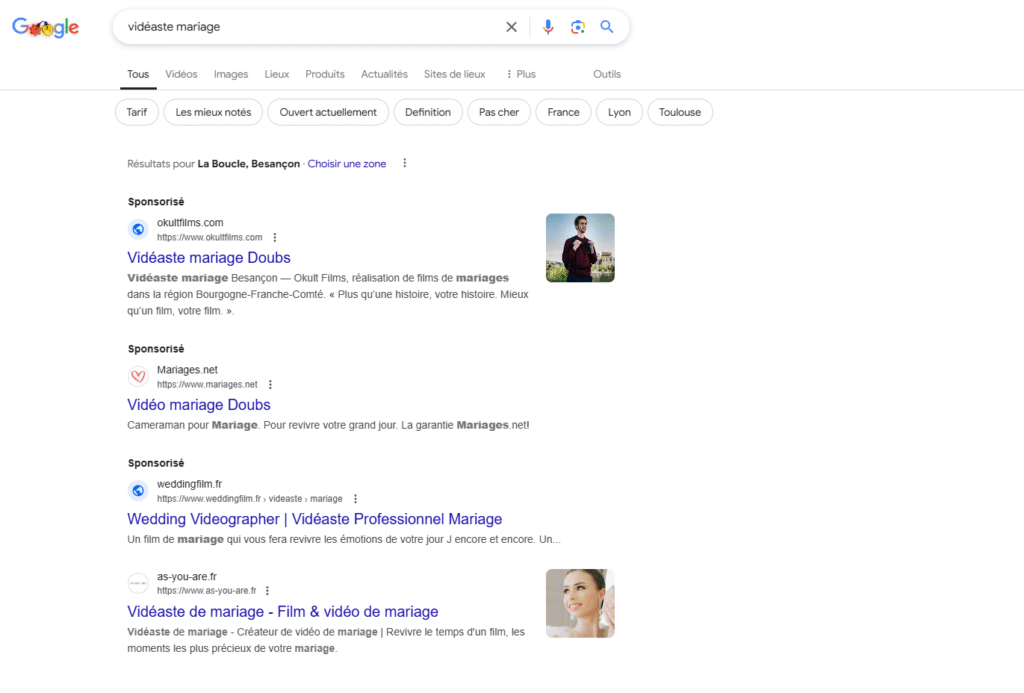
Task: Open the Produits tab
Action: point(325,74)
